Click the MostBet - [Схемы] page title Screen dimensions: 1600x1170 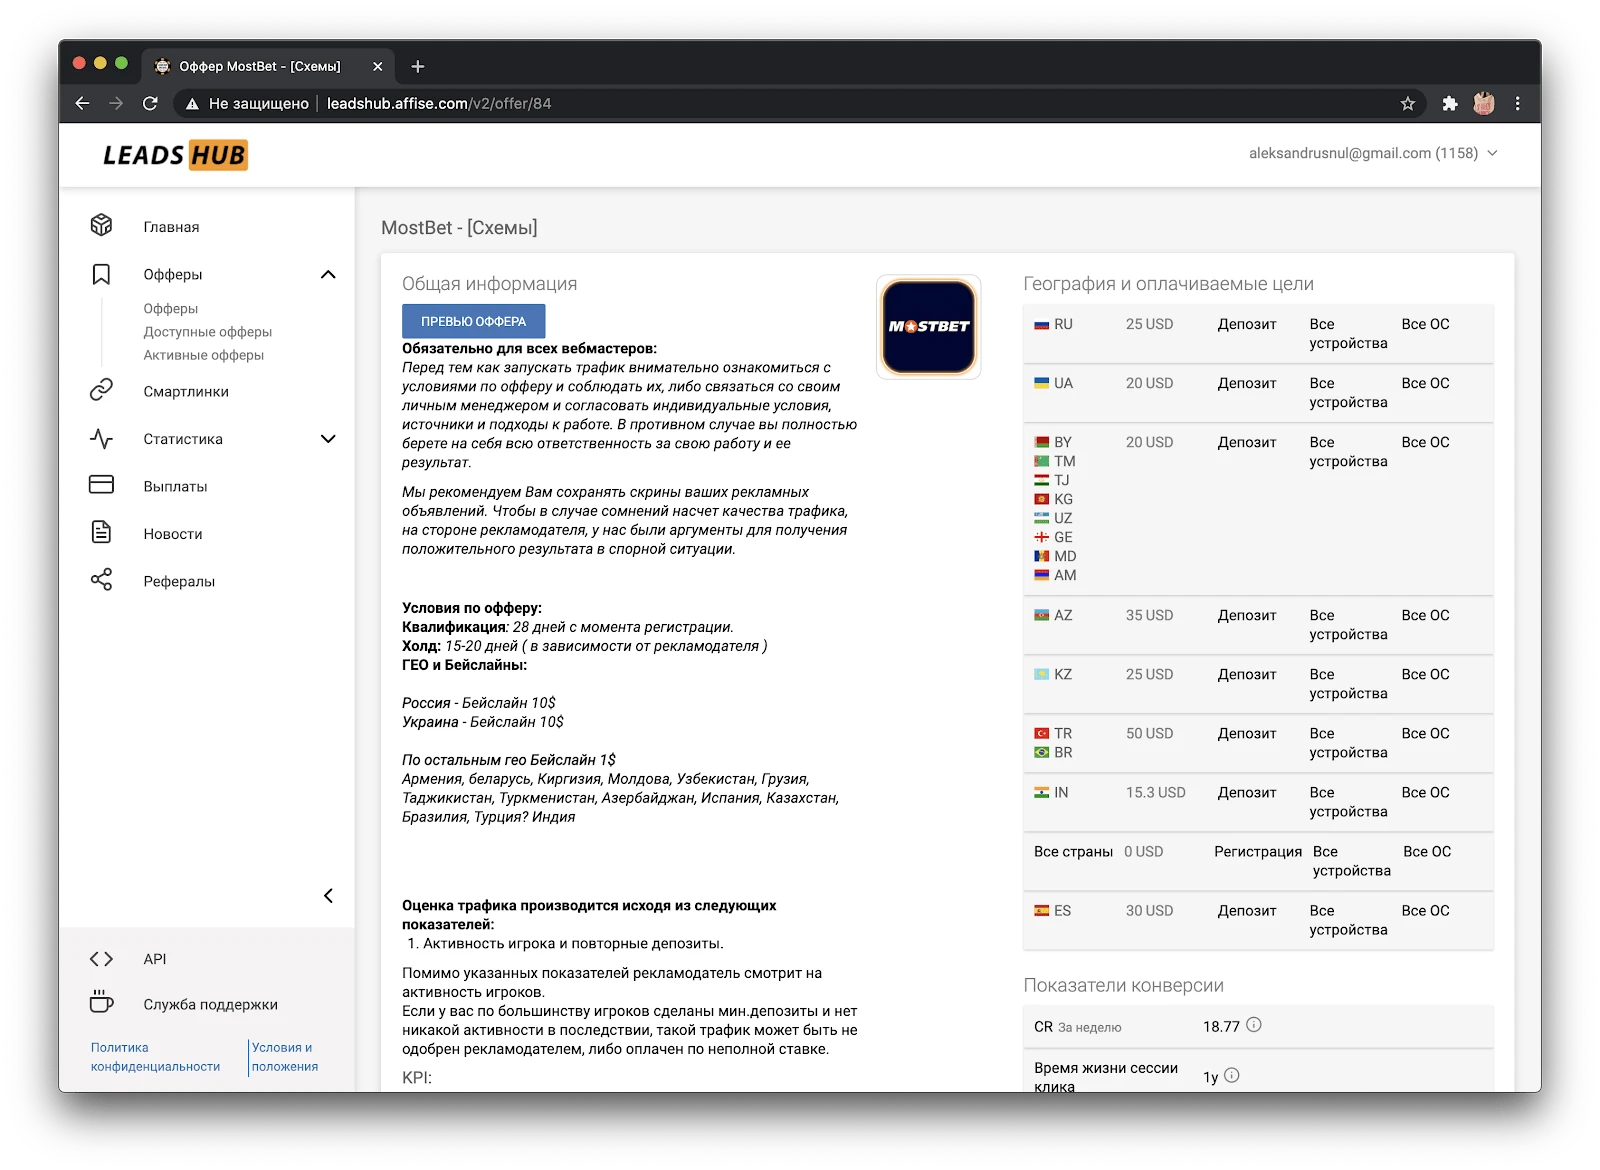pos(459,228)
